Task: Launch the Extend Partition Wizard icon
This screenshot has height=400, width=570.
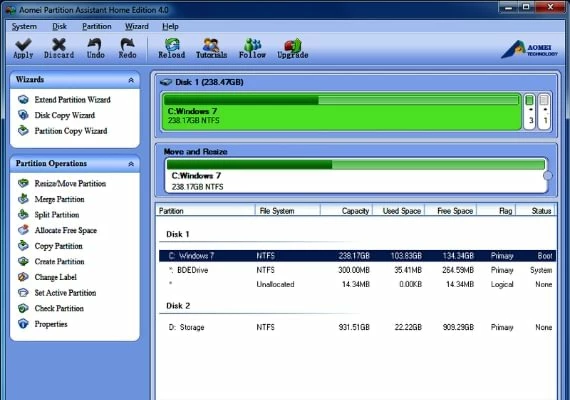Action: pos(23,100)
